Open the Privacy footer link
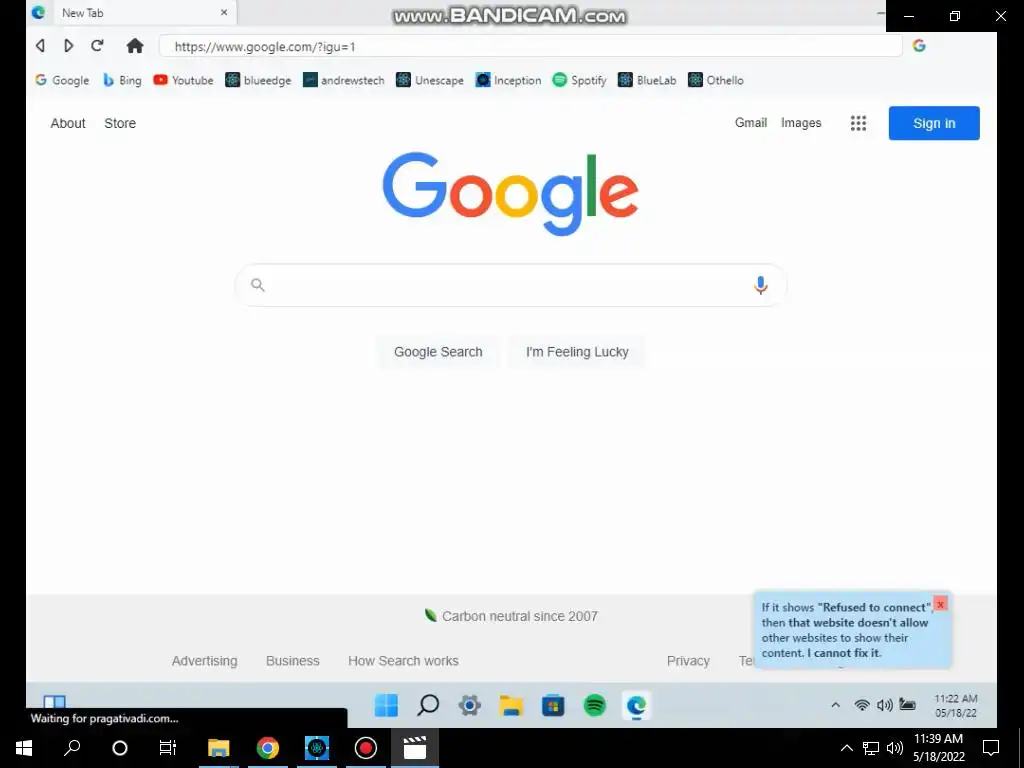The image size is (1024, 768). [688, 661]
